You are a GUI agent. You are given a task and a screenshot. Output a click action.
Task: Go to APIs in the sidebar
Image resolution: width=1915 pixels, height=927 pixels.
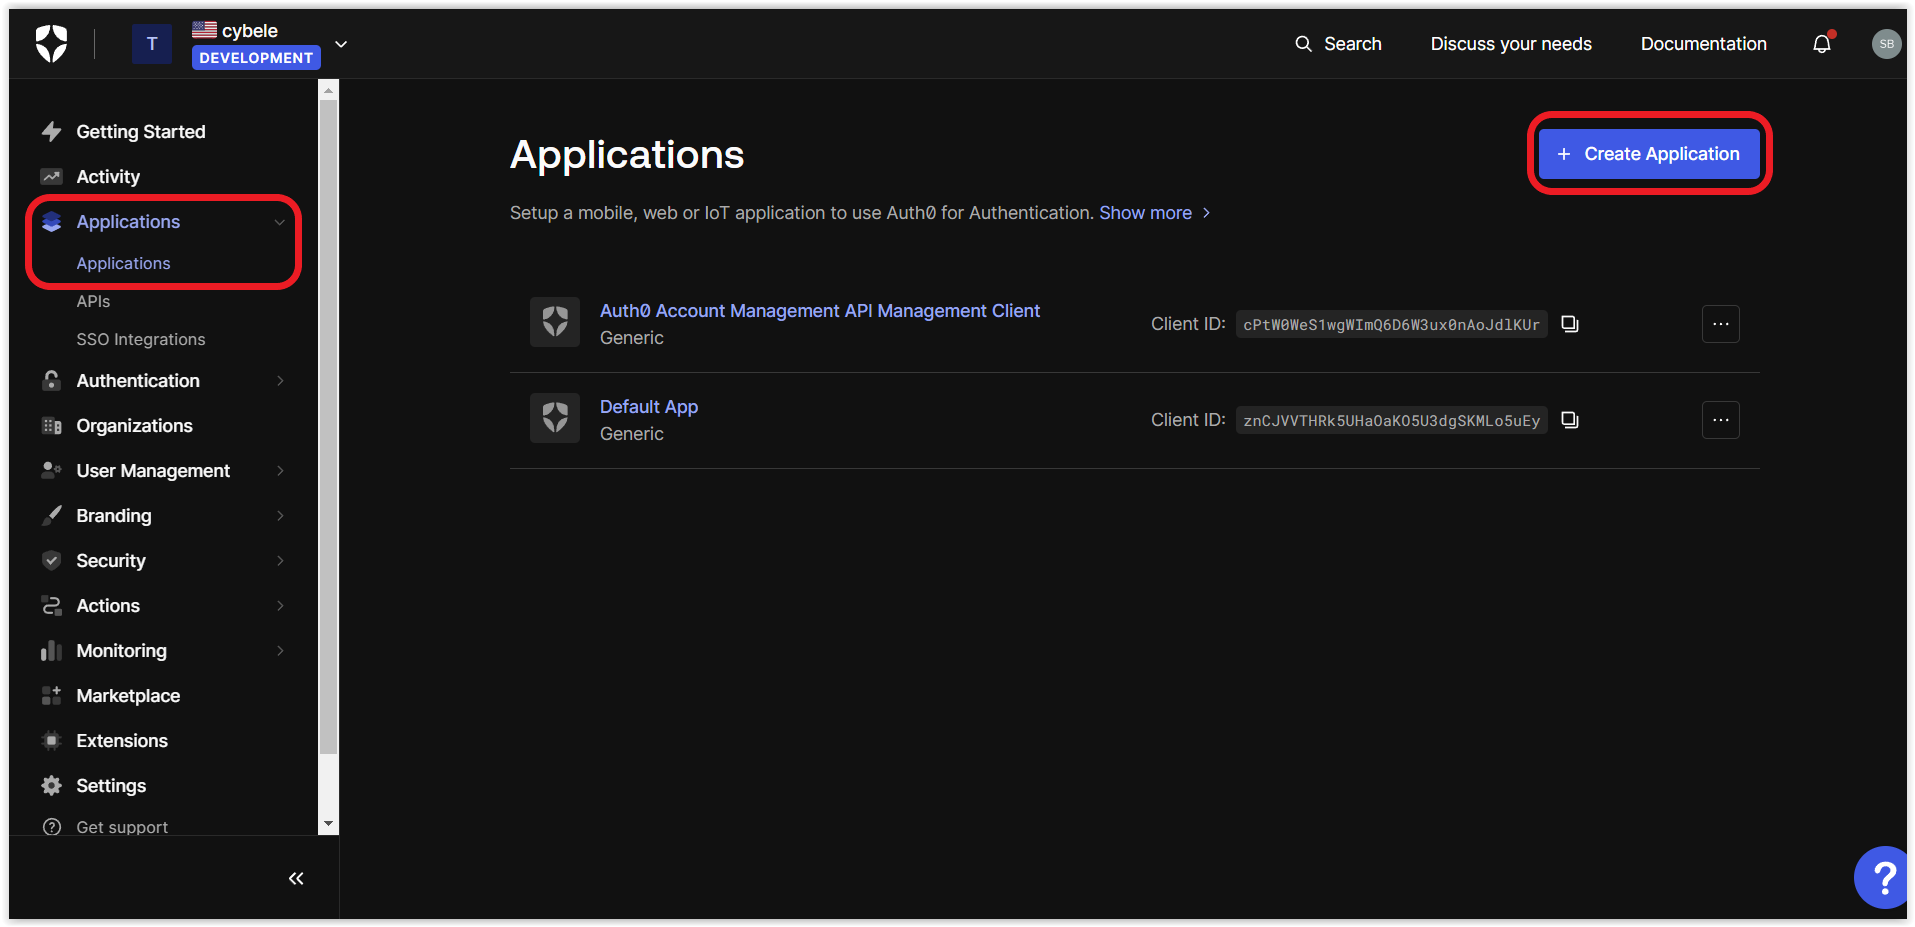(x=93, y=301)
